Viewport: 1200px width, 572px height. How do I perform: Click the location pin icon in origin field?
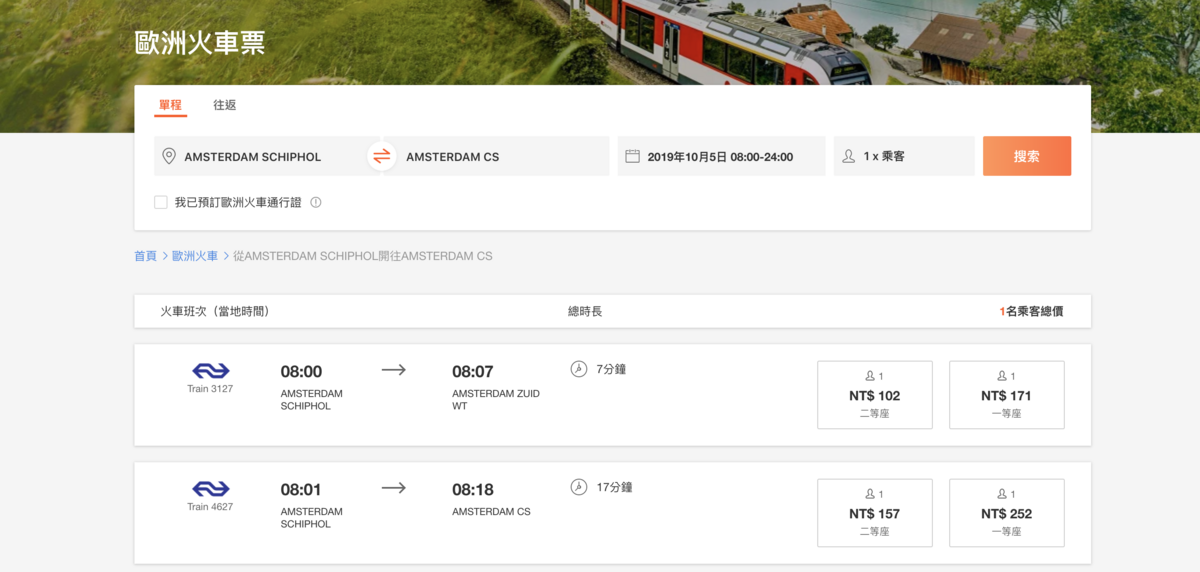pyautogui.click(x=169, y=157)
